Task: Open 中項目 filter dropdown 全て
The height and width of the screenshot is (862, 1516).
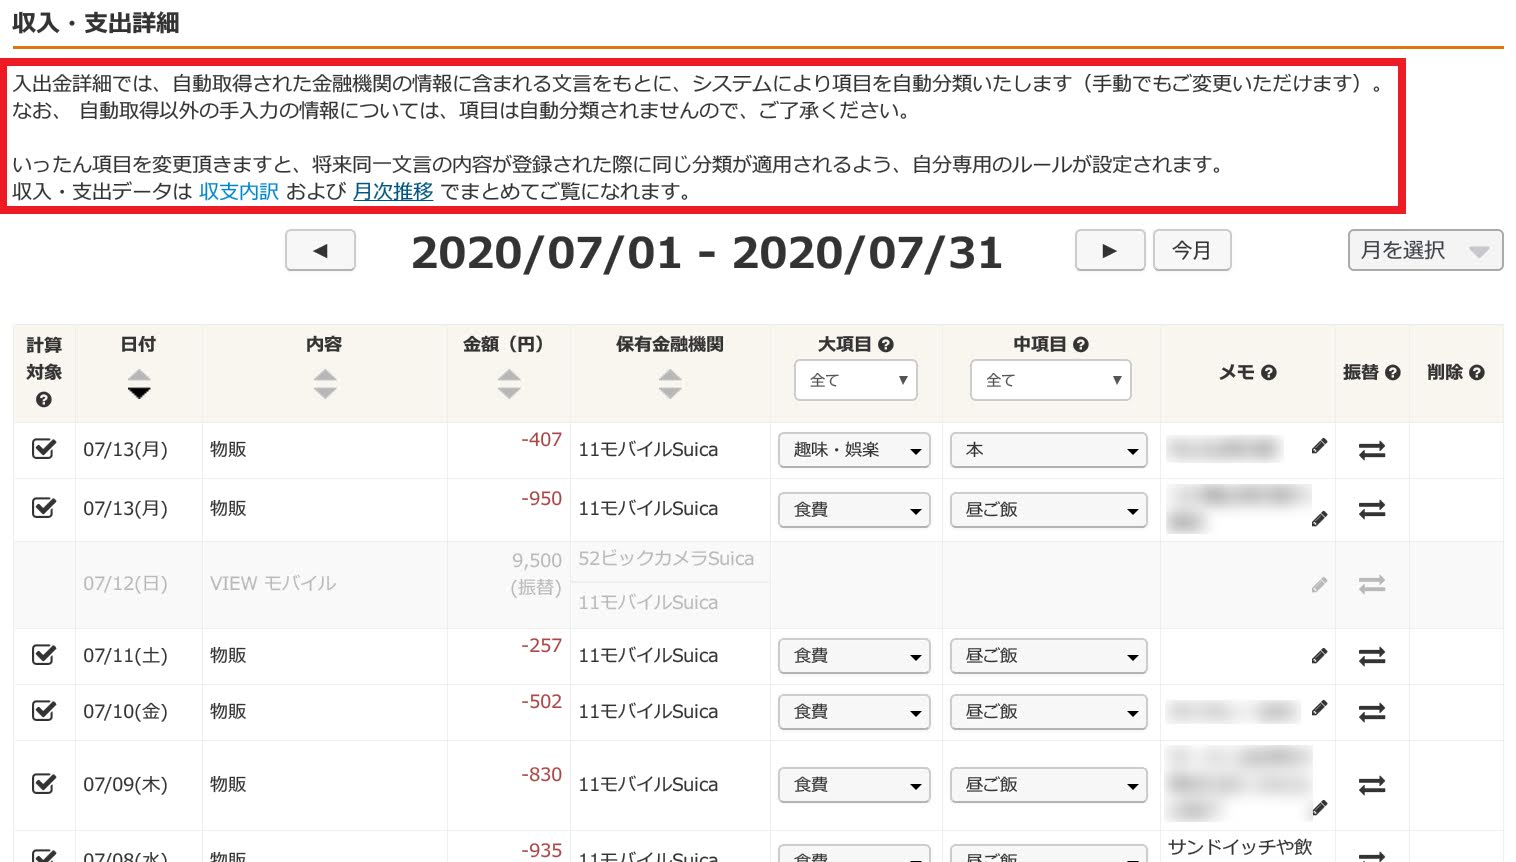Action: [x=1051, y=380]
